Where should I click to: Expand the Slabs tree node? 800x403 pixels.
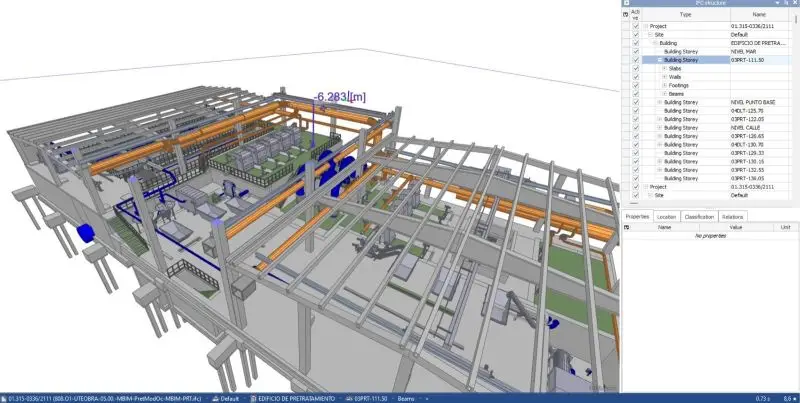(663, 69)
